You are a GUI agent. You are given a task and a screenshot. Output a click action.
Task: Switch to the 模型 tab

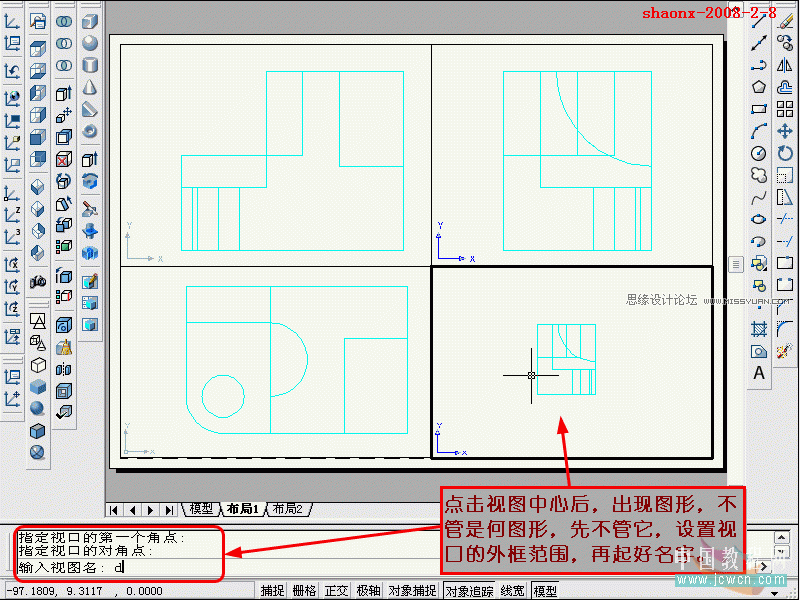click(201, 509)
